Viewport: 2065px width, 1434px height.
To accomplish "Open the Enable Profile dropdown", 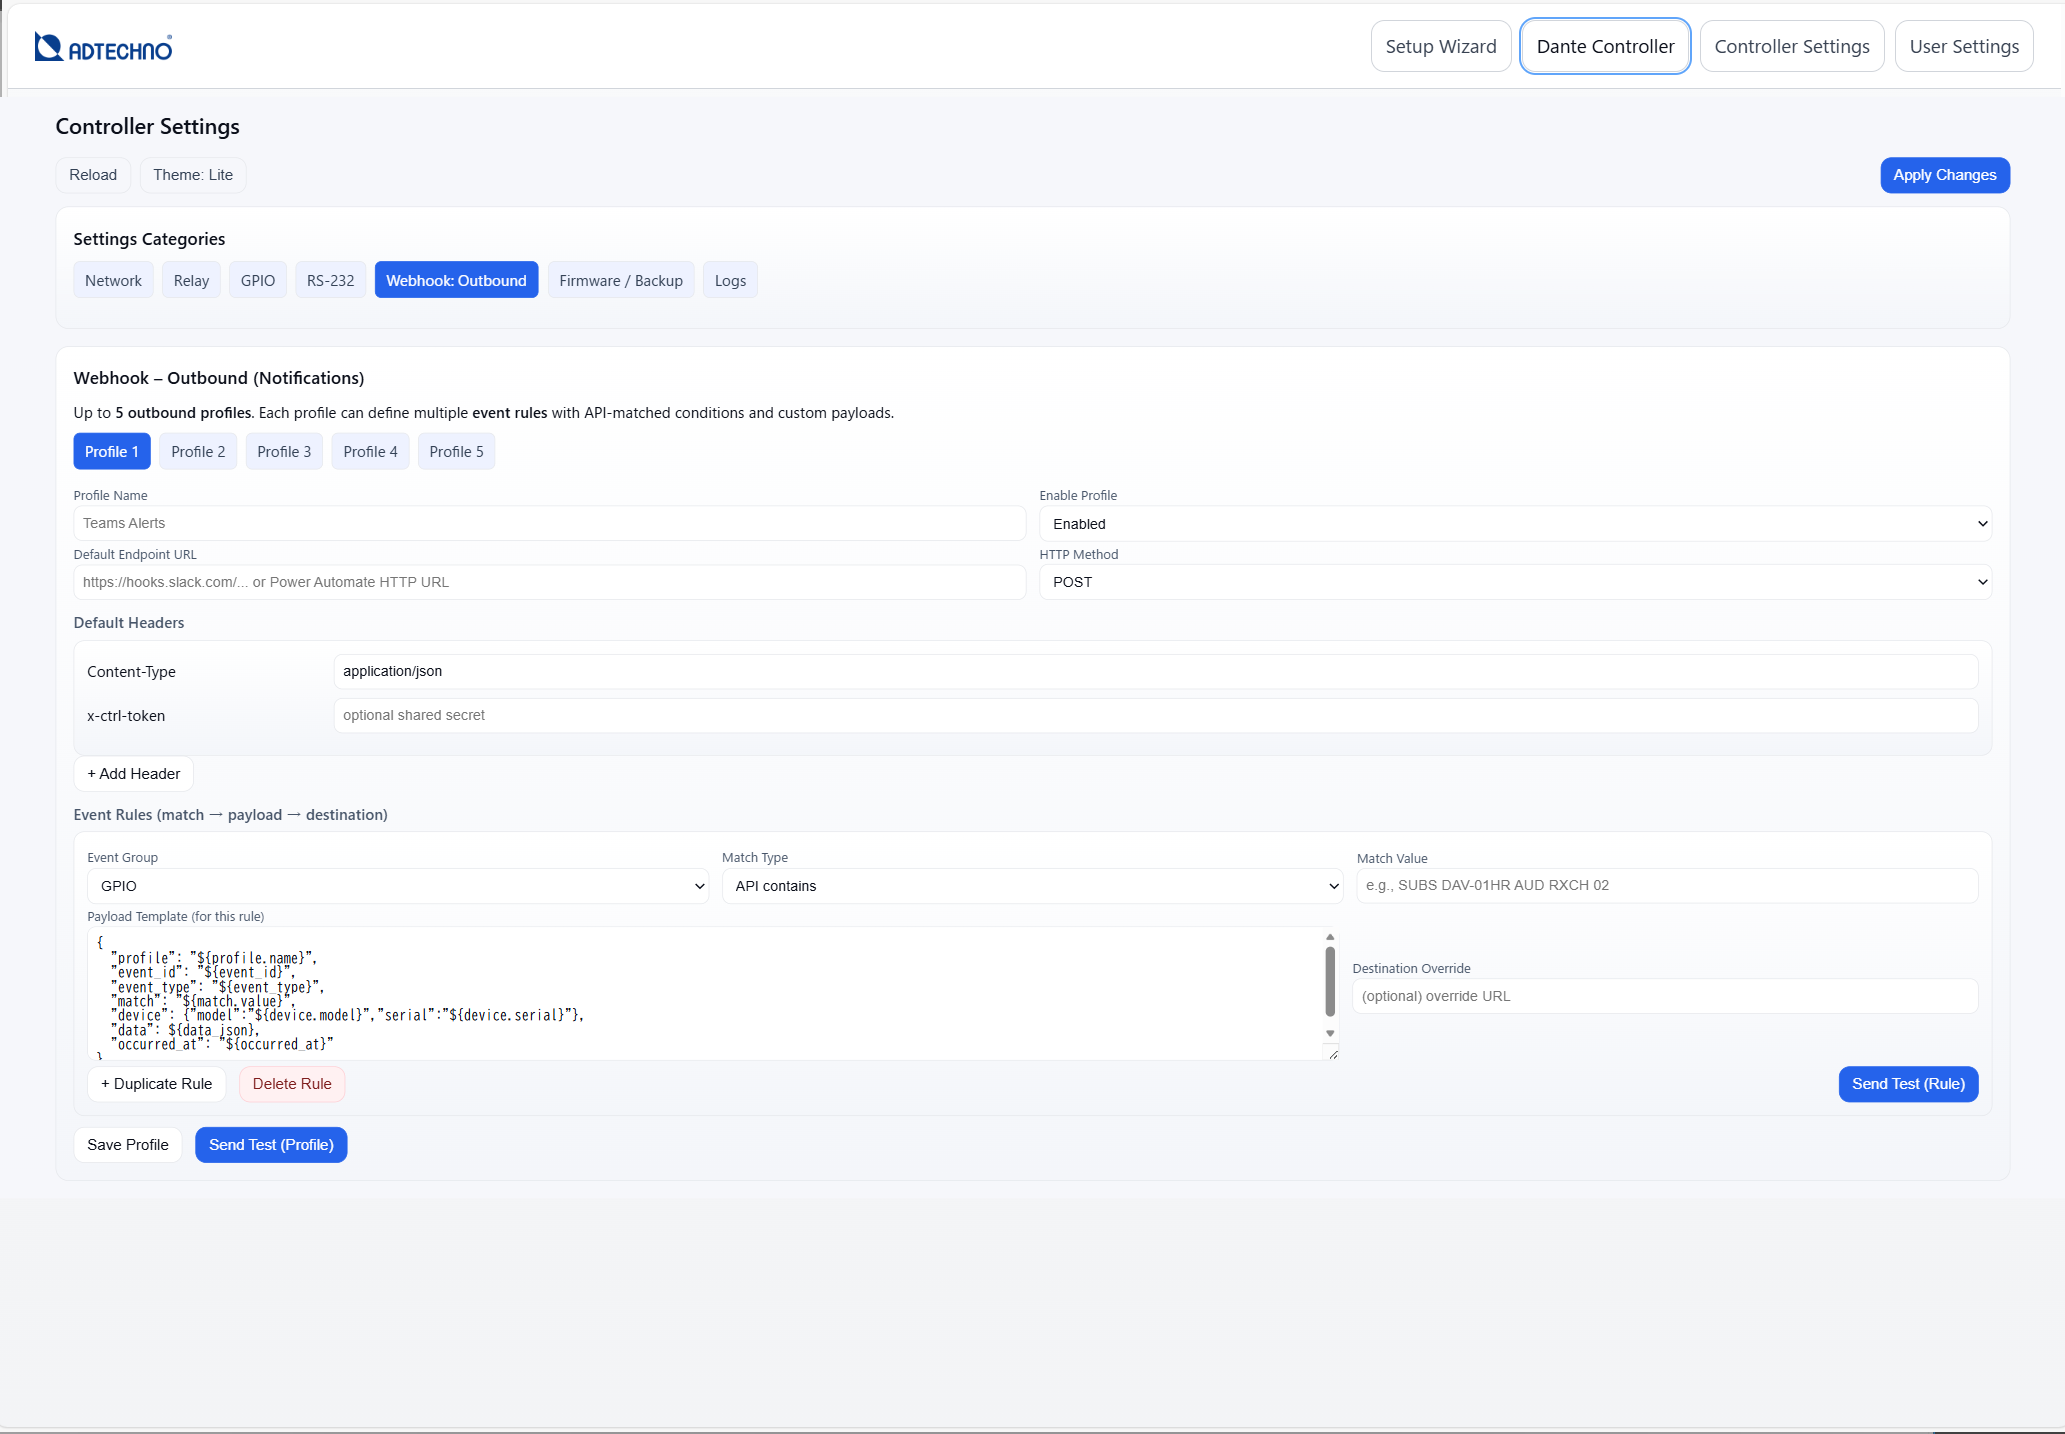I will pos(1516,523).
